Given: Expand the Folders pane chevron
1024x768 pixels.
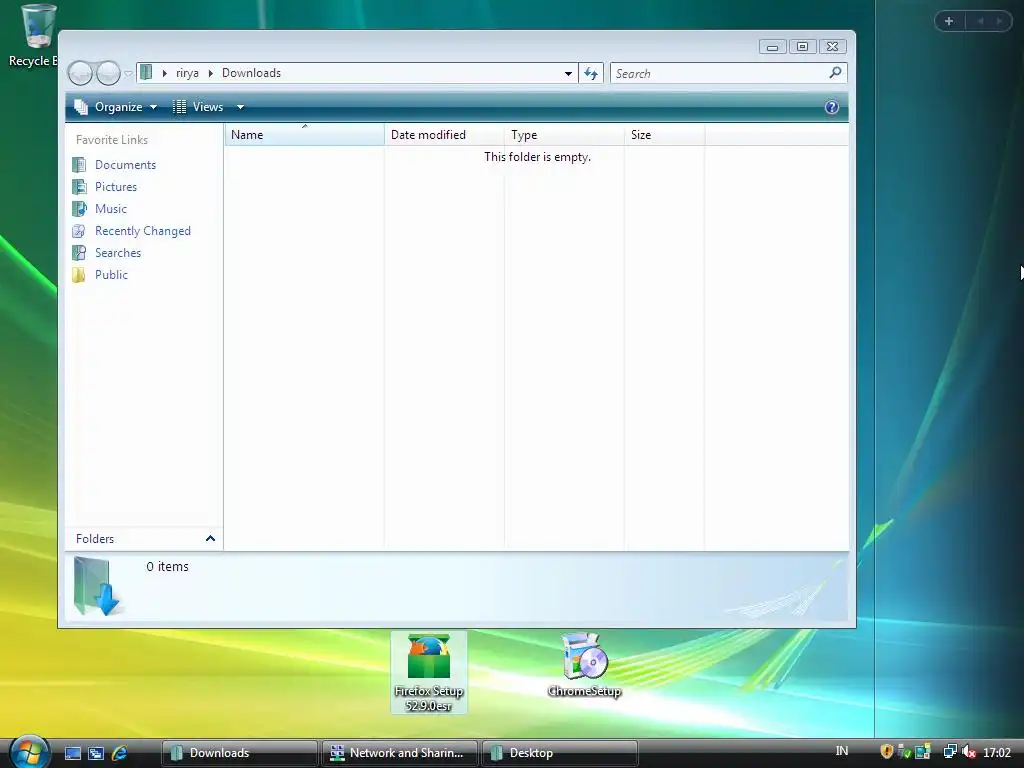Looking at the screenshot, I should pyautogui.click(x=210, y=539).
